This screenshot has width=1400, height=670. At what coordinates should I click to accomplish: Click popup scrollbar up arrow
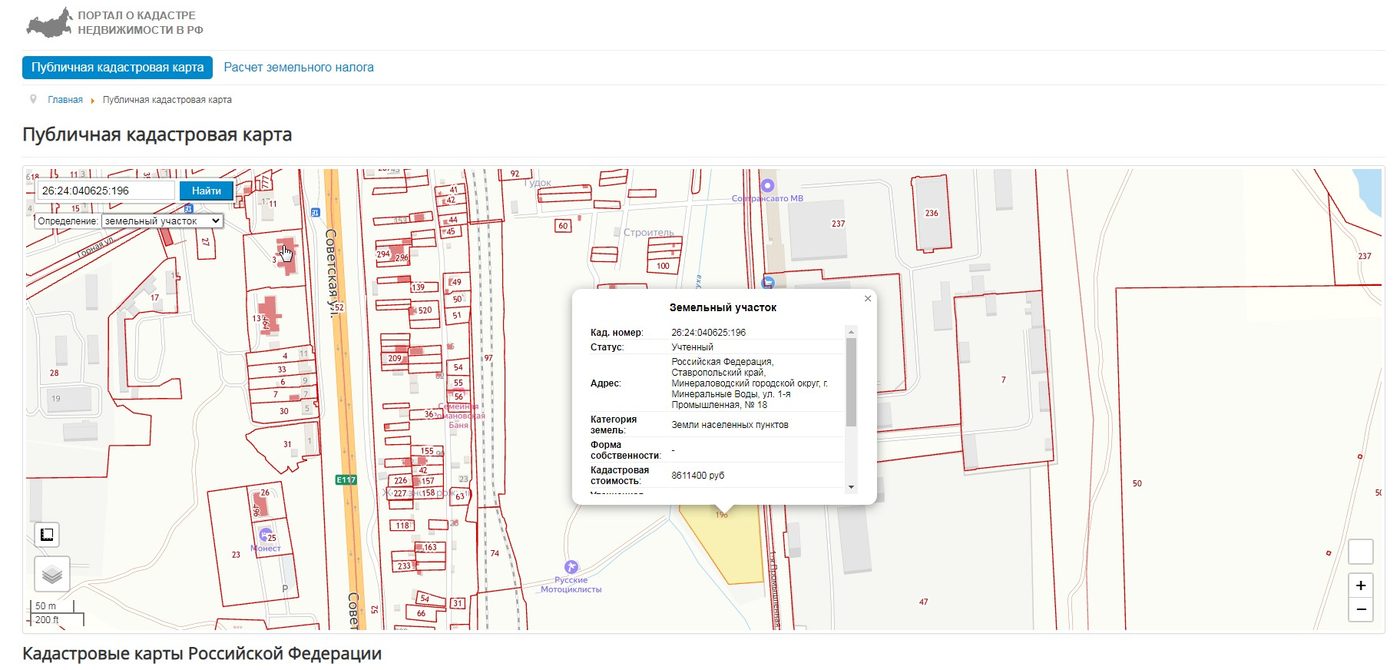[x=851, y=331]
